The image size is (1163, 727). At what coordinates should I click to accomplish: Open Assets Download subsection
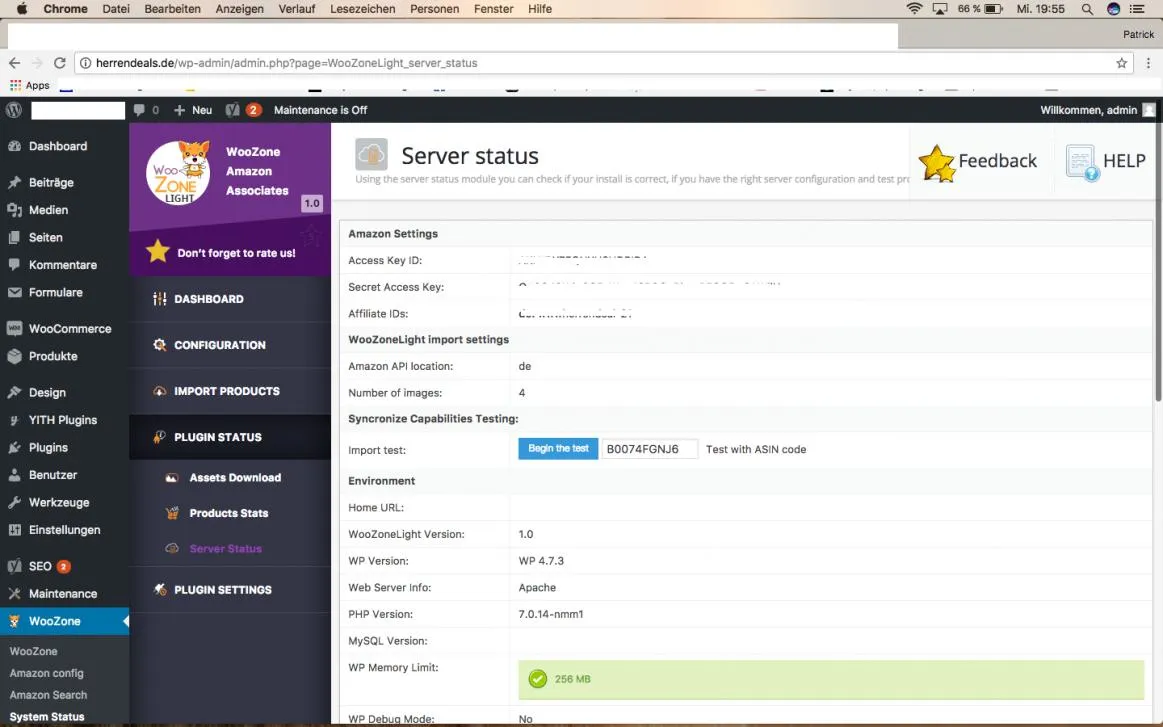[234, 478]
